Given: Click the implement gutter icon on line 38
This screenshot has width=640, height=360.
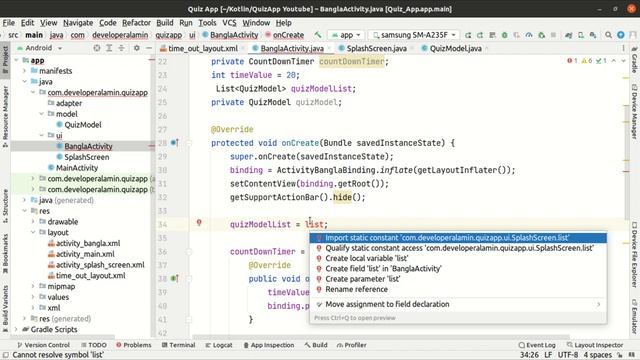Looking at the screenshot, I should click(174, 278).
